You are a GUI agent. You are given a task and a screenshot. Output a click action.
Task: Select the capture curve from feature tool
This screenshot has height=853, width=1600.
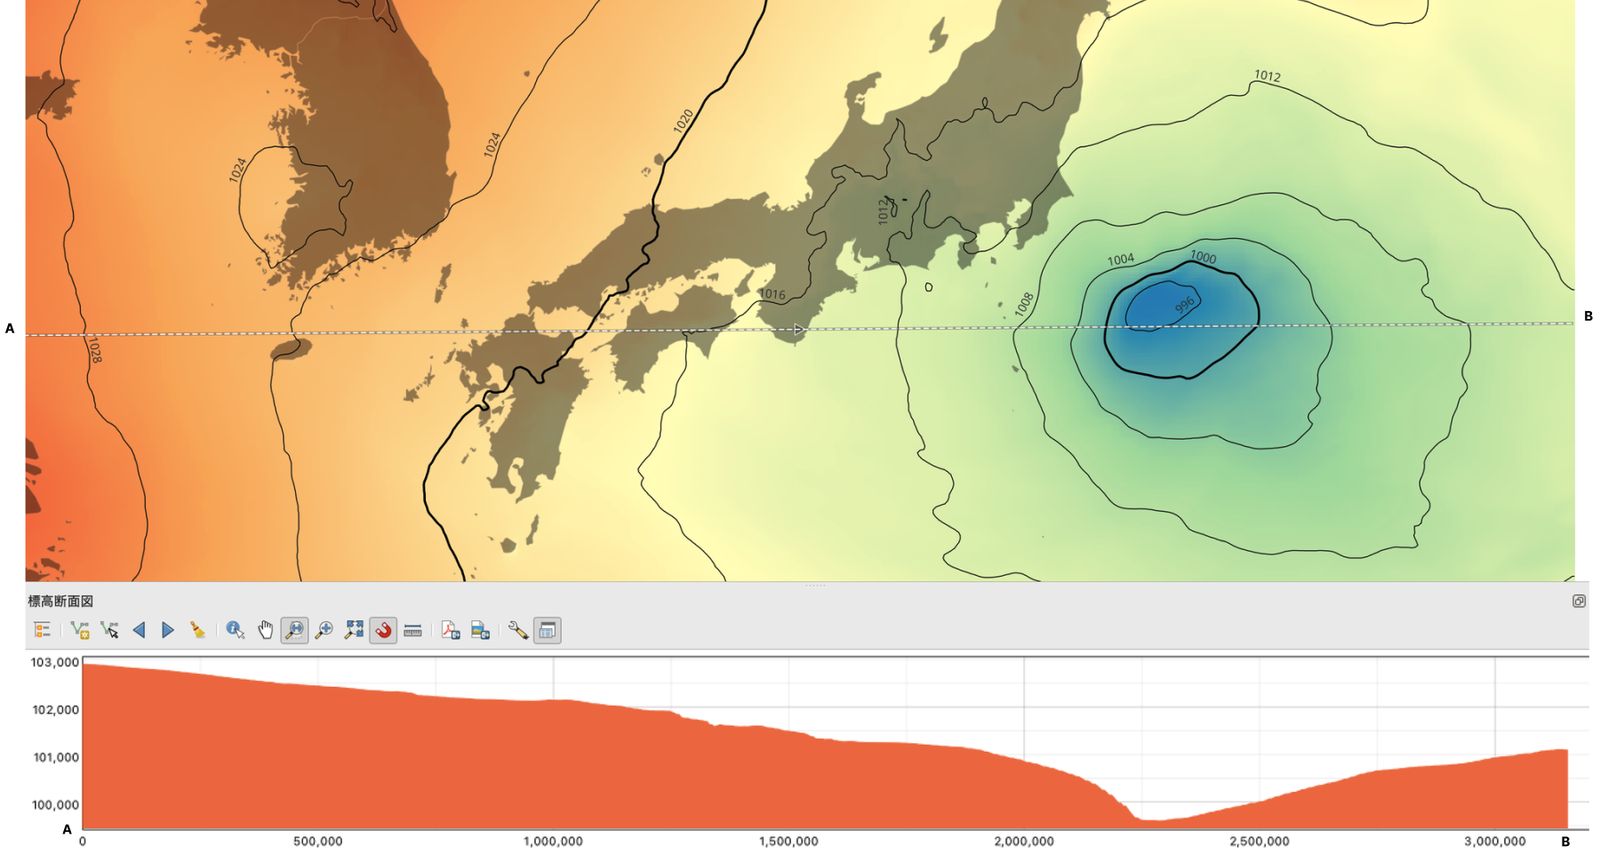click(109, 630)
